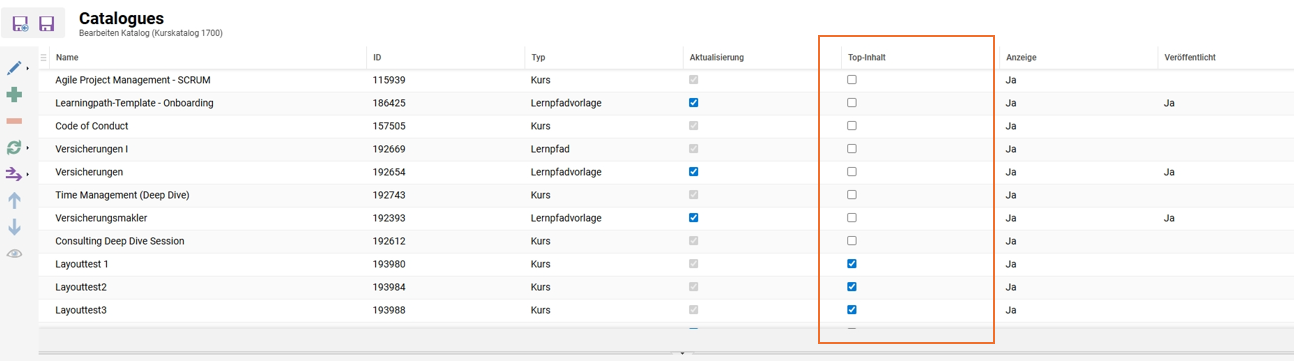1294x361 pixels.
Task: Click Veröffentlicht Ja for Learningpath-Template - Onboarding
Action: 1170,103
